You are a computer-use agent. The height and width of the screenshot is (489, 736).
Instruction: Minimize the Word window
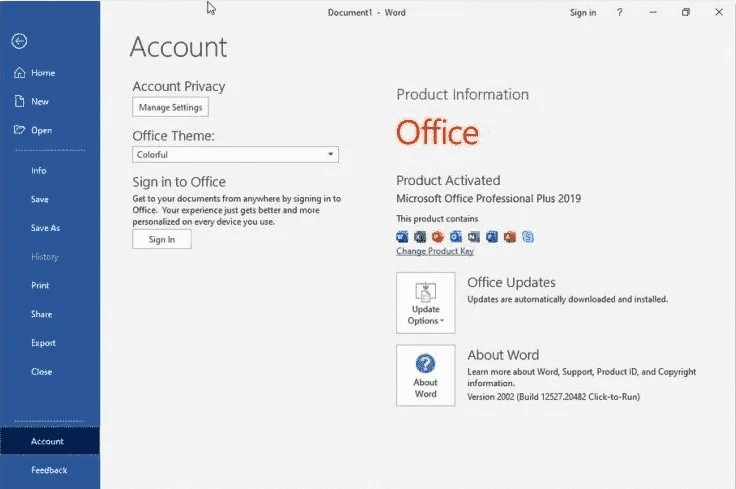coord(653,13)
